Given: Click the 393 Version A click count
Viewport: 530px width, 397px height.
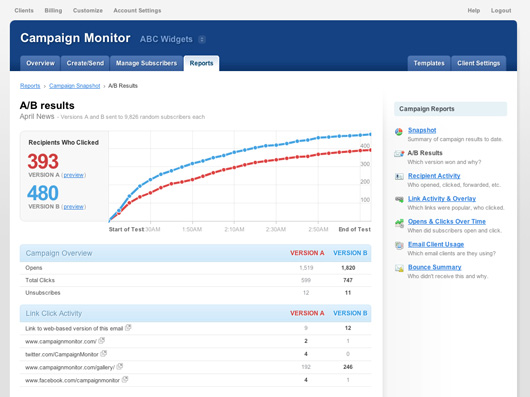Looking at the screenshot, I should click(x=43, y=162).
